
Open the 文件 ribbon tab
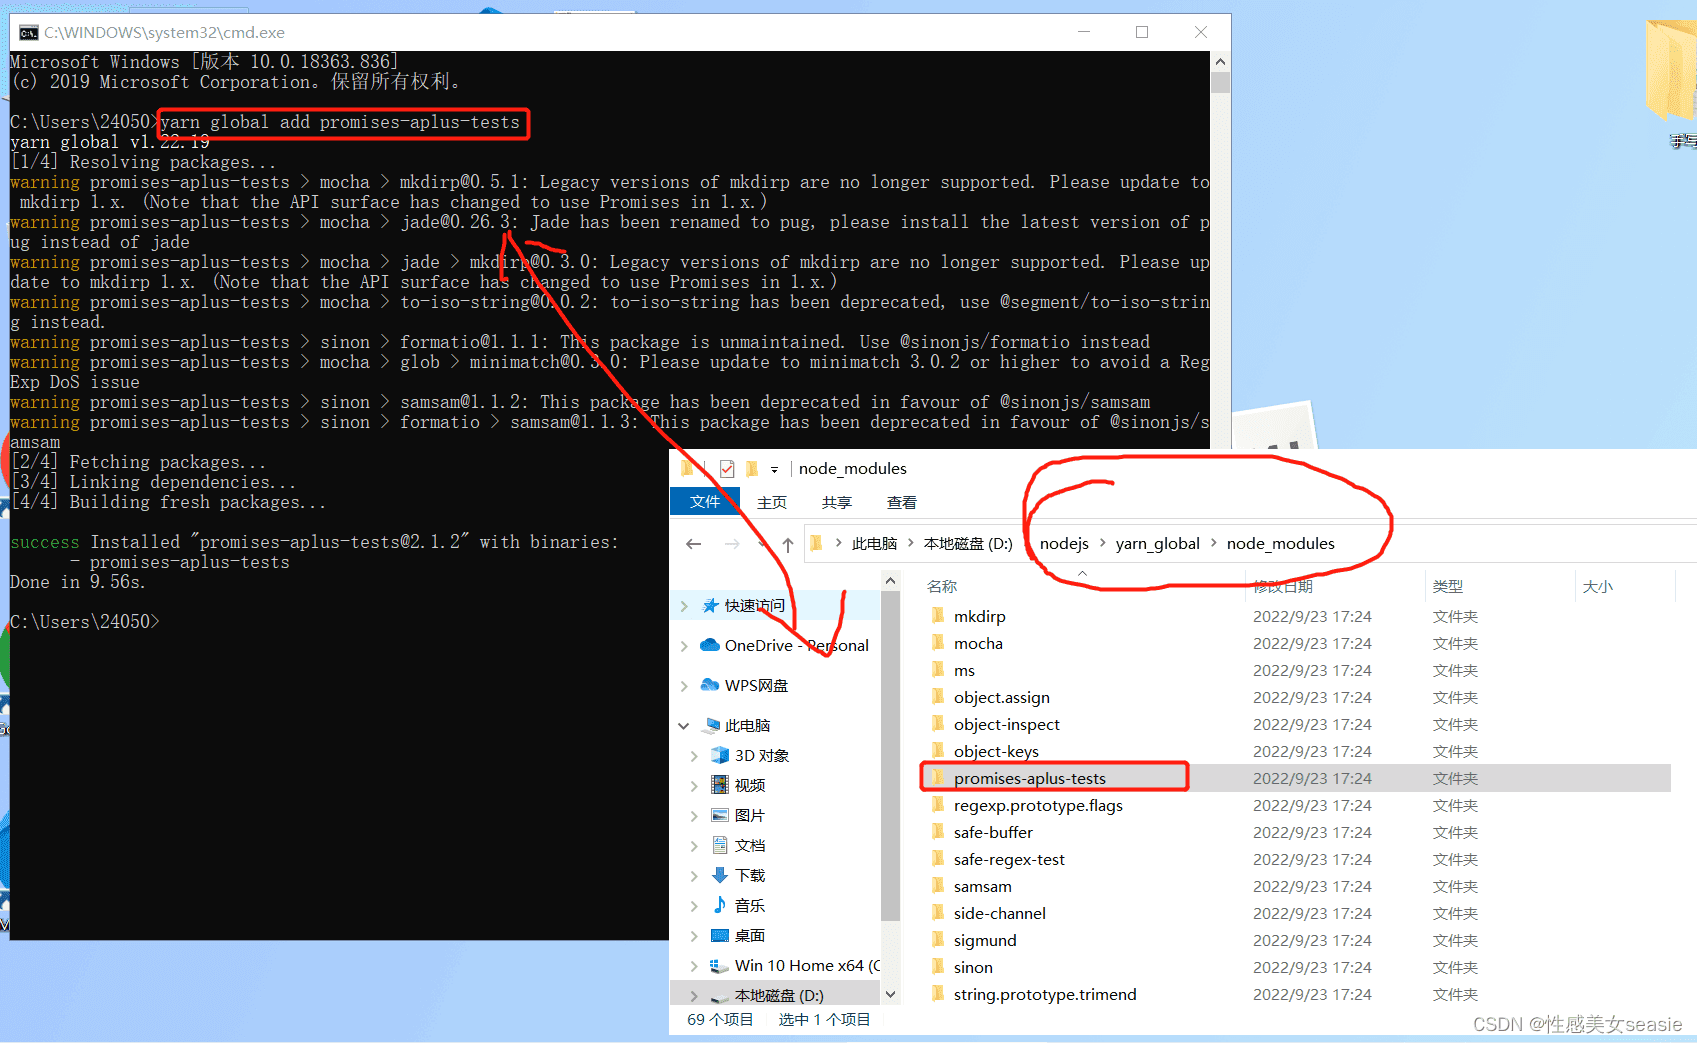coord(704,502)
